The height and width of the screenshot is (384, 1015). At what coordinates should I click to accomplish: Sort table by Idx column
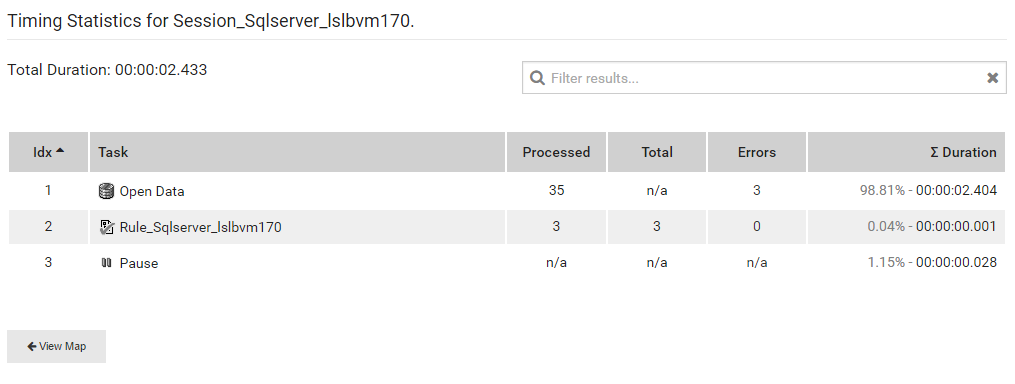pos(49,152)
